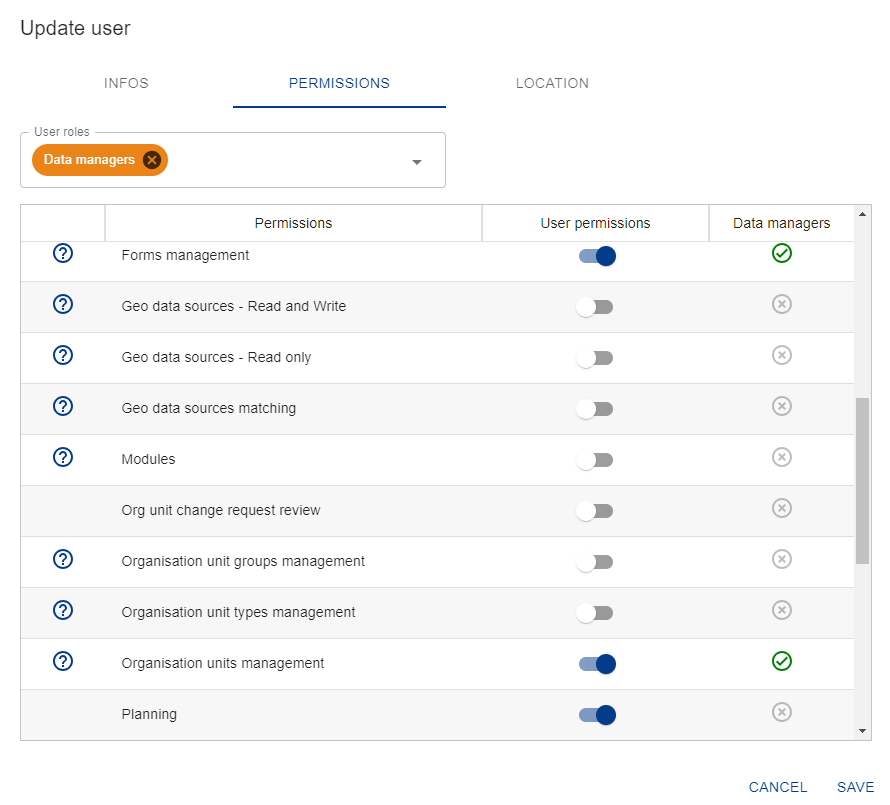Screen dimensions: 890x805
Task: Click Data managers cross for Geo data Read and Write
Action: coord(782,304)
